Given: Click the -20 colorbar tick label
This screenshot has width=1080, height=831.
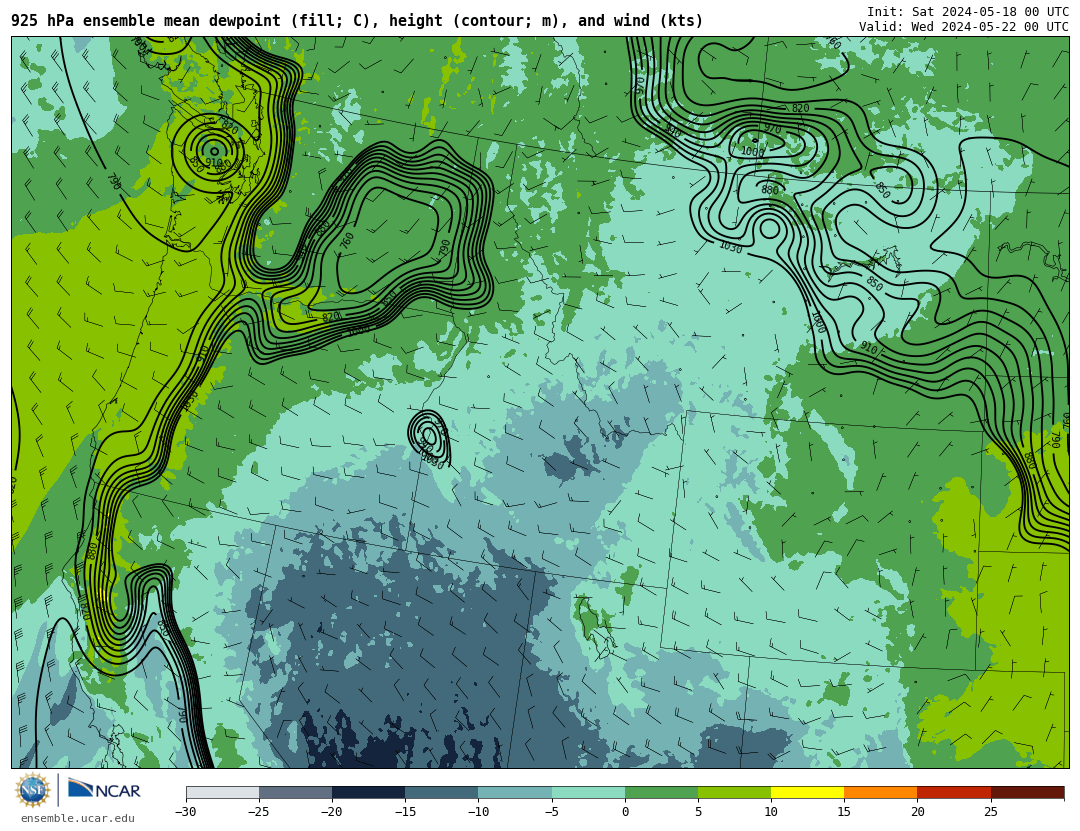Looking at the screenshot, I should (332, 812).
